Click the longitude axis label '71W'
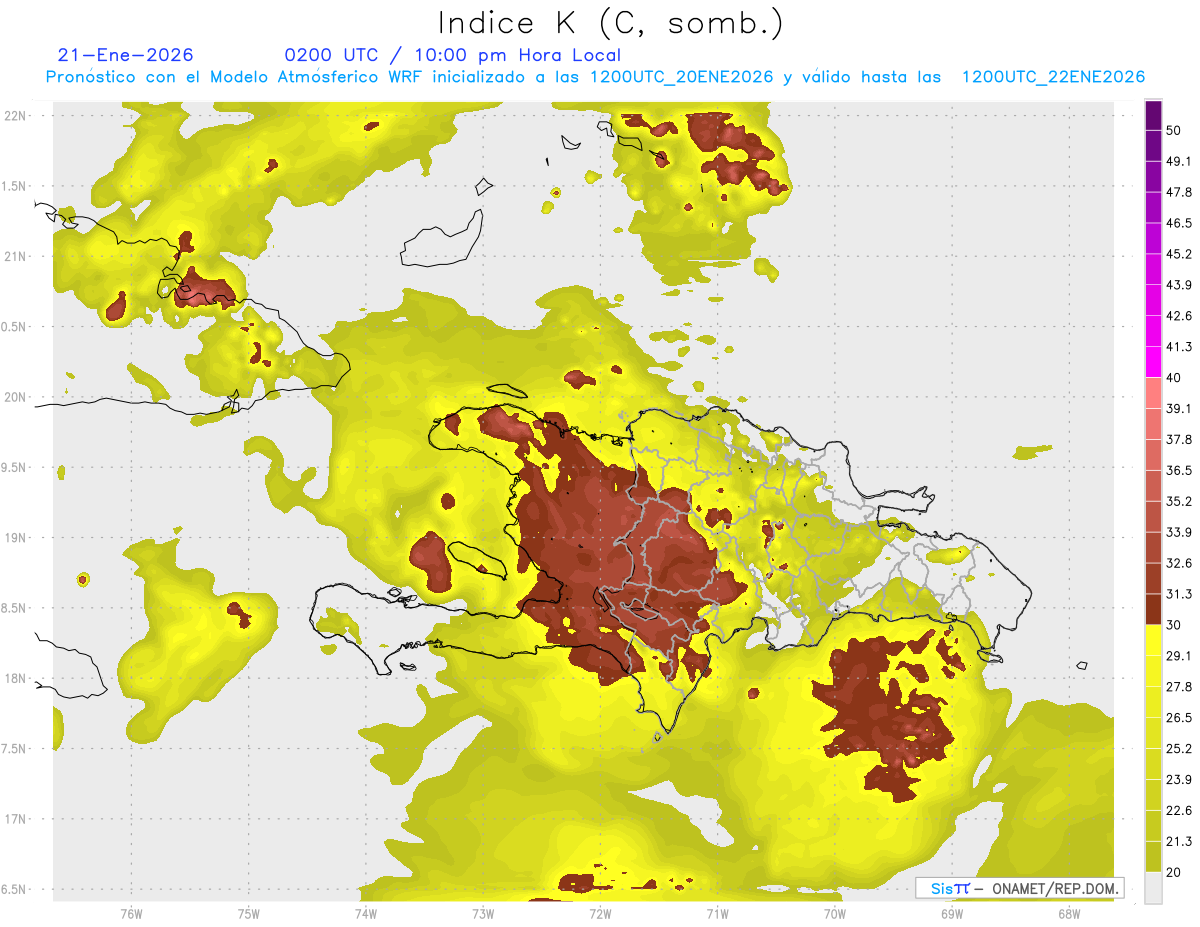This screenshot has height=927, width=1200. pos(717,914)
